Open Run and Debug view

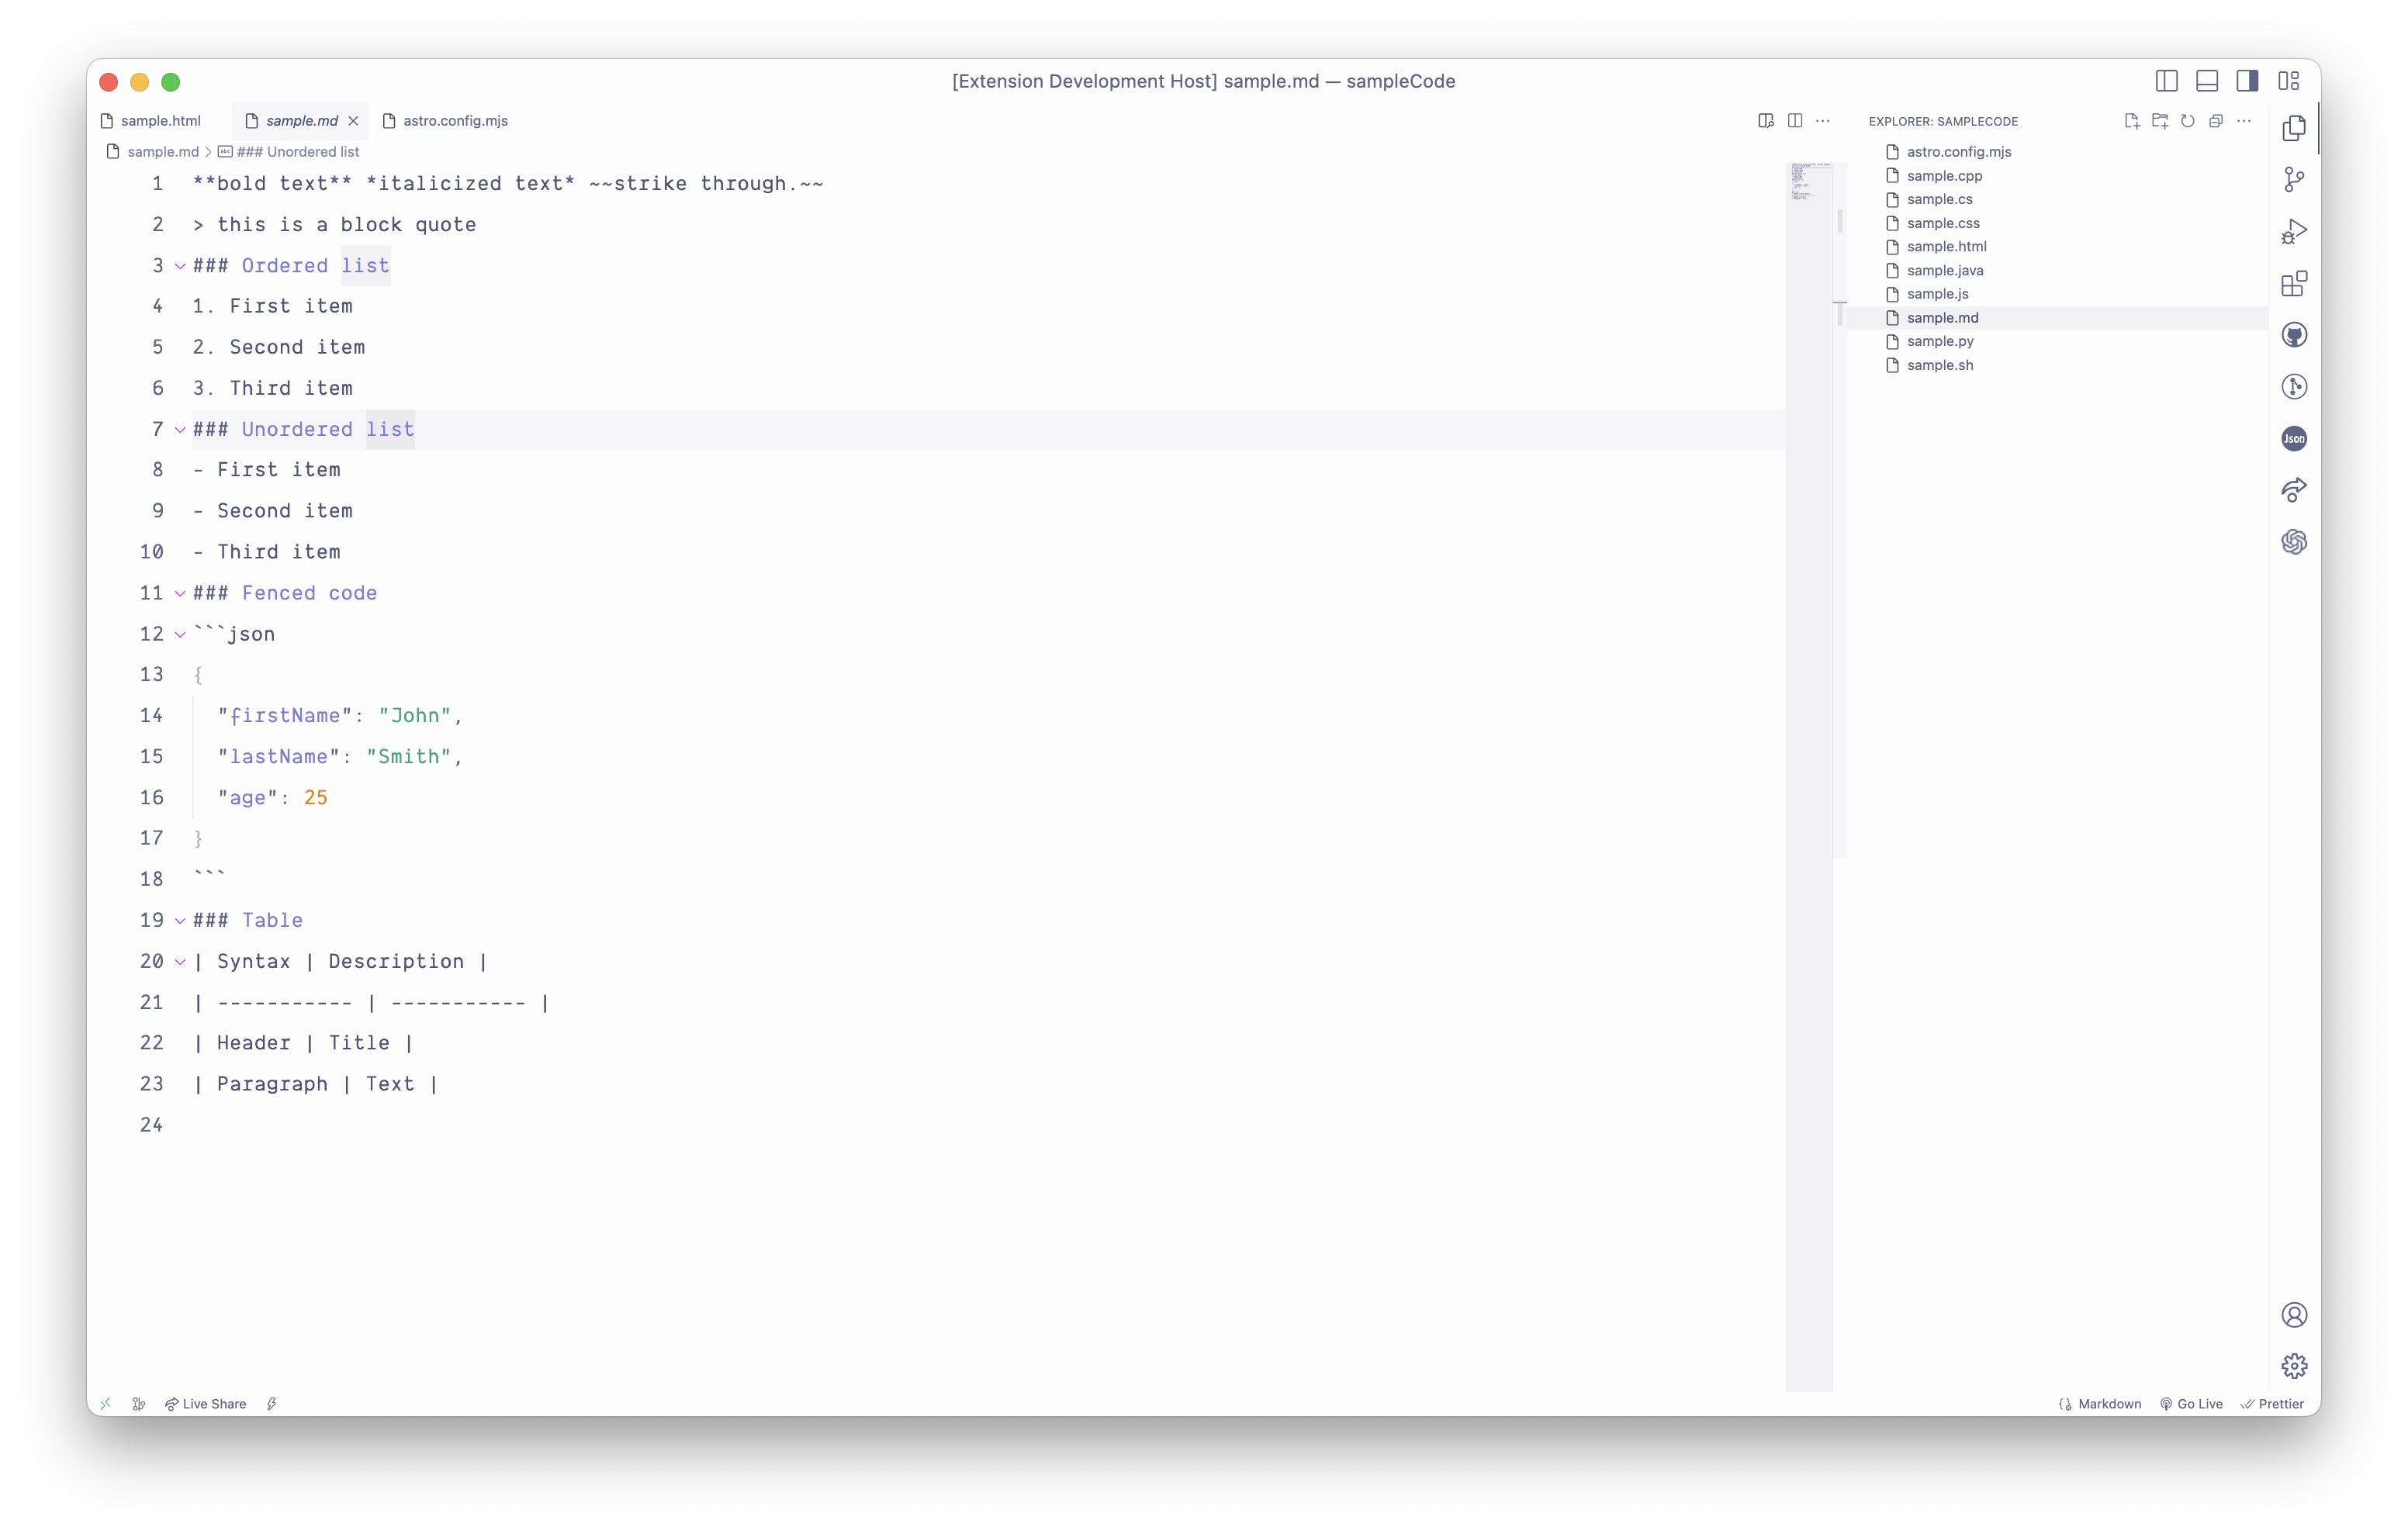(x=2294, y=232)
